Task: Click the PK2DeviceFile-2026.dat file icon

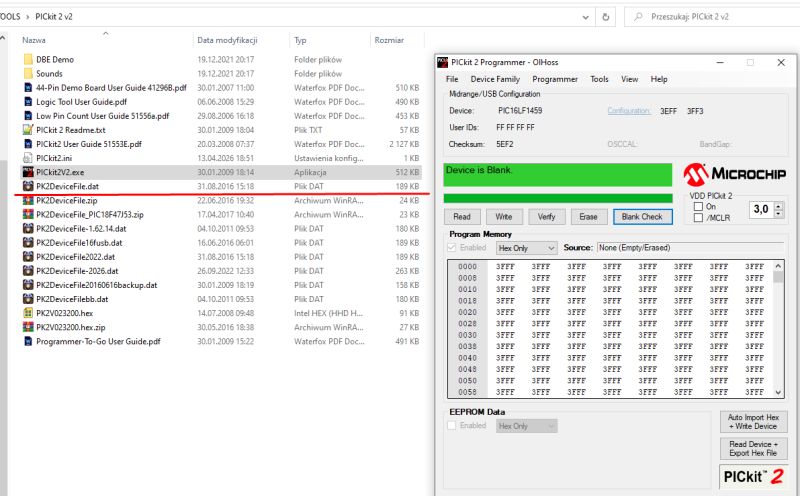Action: pos(28,271)
